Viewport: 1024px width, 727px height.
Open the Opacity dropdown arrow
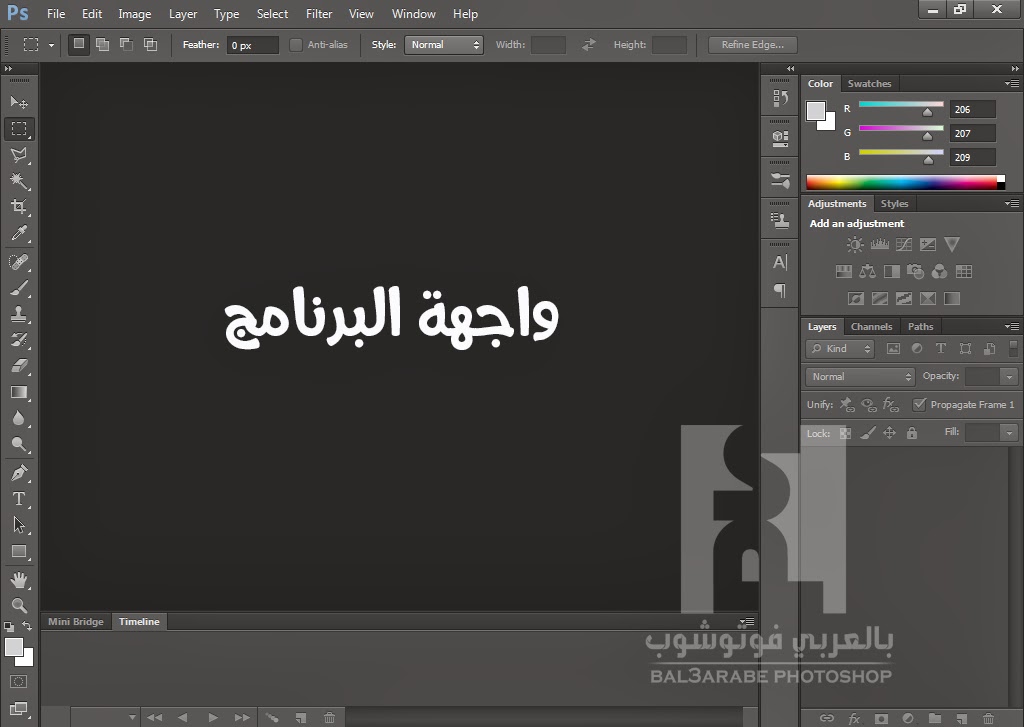point(1010,377)
